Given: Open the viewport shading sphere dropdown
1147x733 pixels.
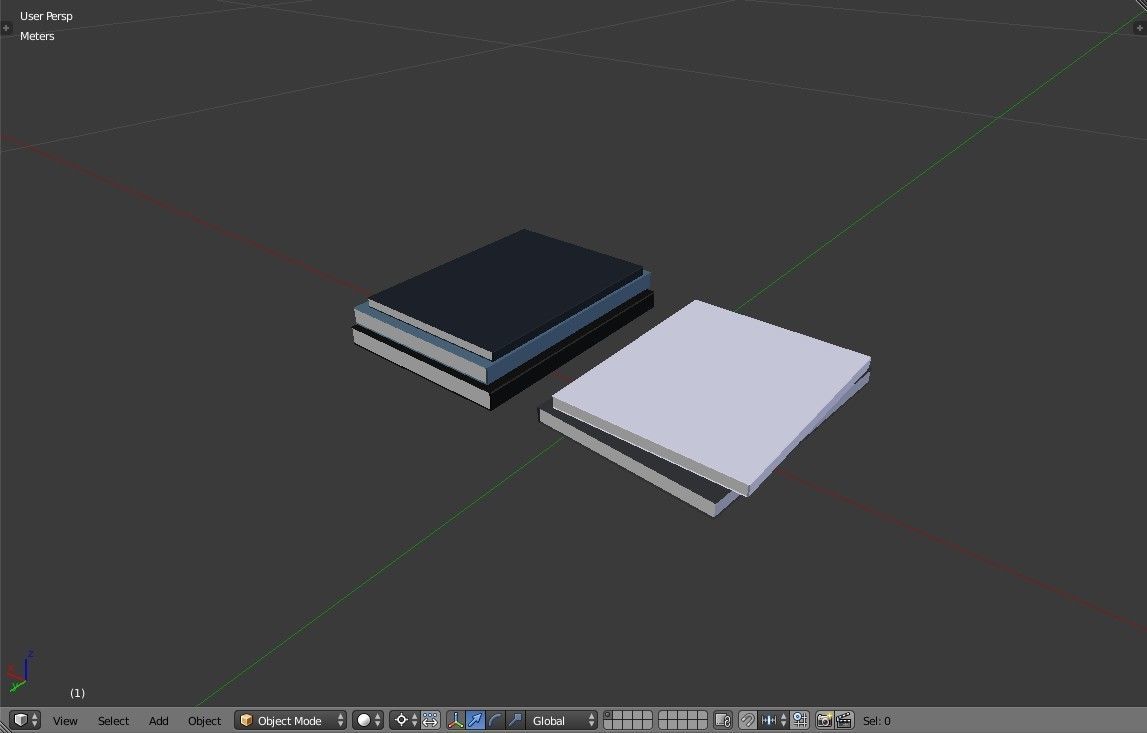Looking at the screenshot, I should tap(368, 721).
